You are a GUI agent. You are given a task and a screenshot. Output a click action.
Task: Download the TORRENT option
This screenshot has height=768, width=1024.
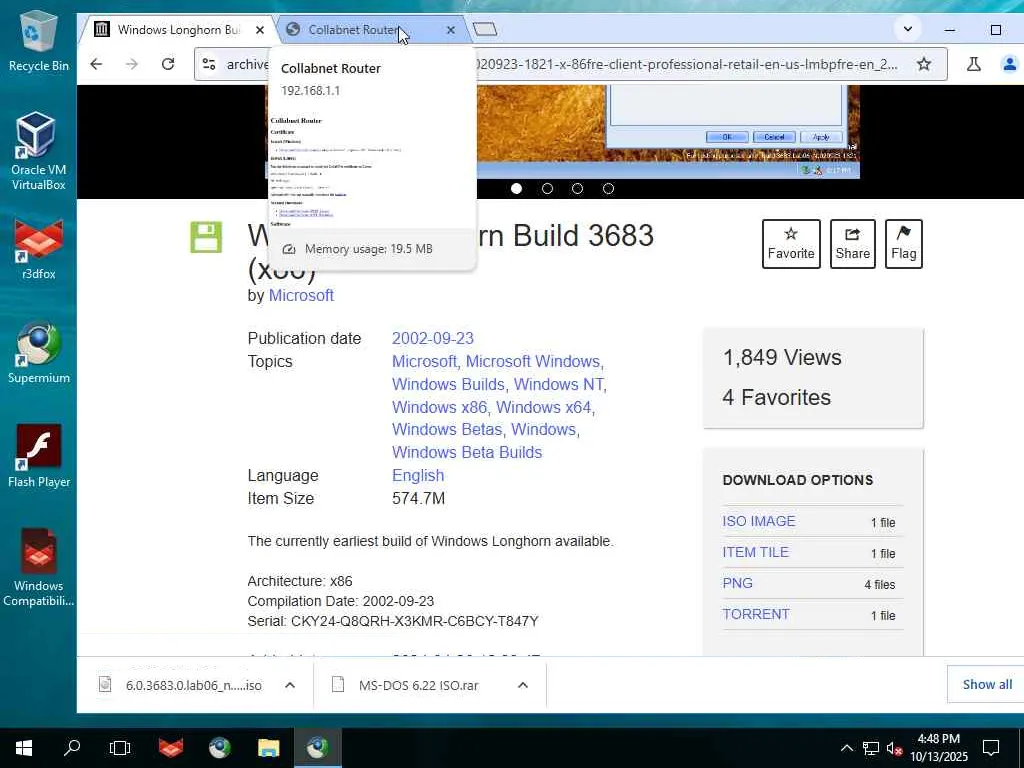756,614
